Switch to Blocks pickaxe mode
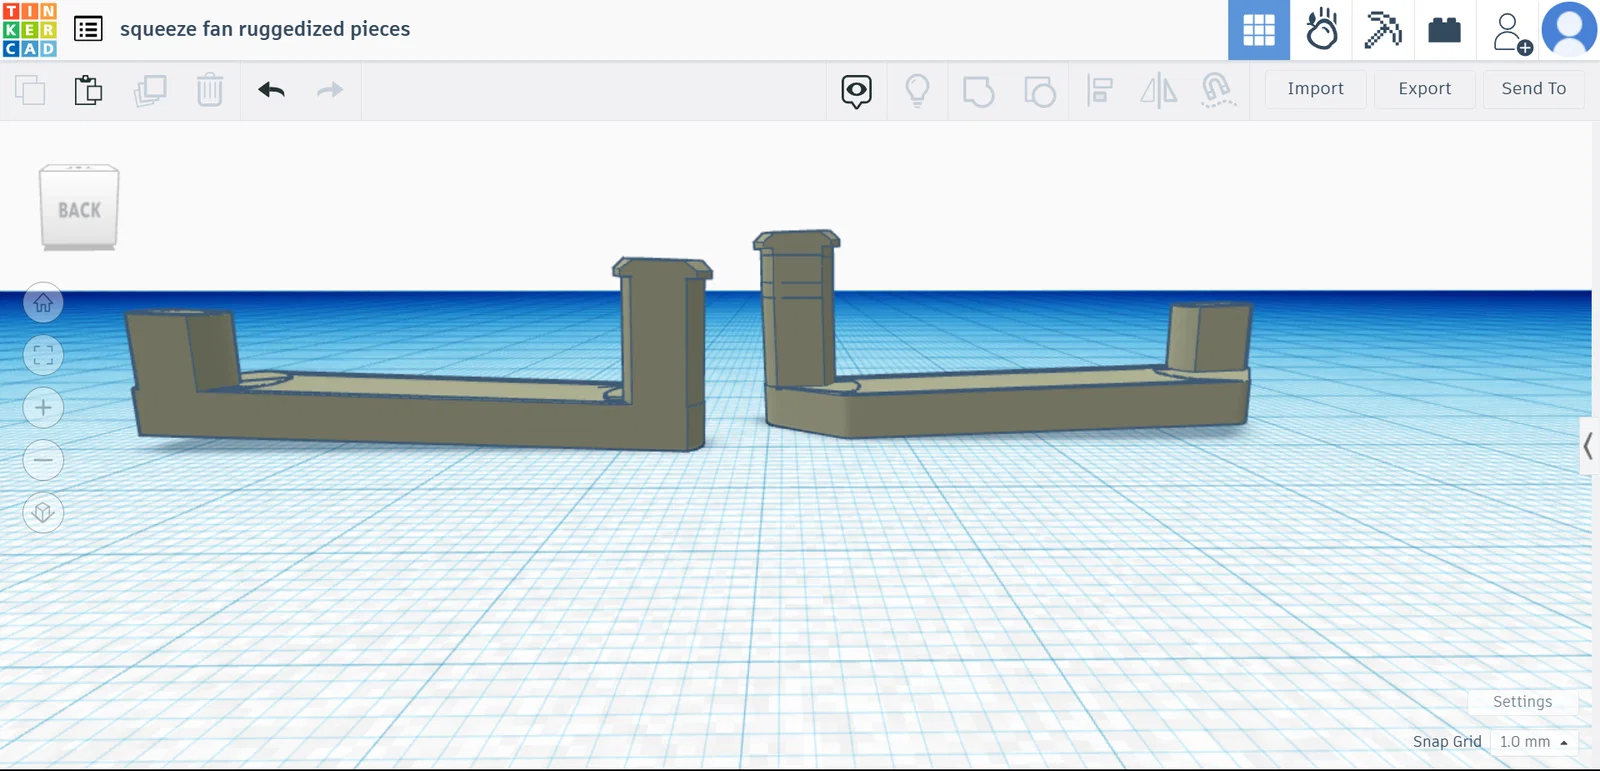 tap(1383, 30)
